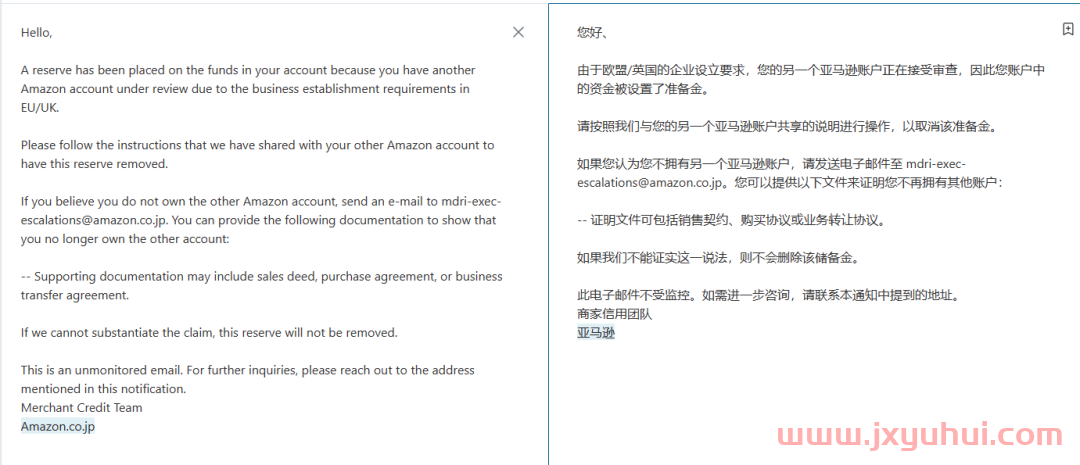Close the English email panel with X
The width and height of the screenshot is (1080, 465).
click(x=519, y=32)
